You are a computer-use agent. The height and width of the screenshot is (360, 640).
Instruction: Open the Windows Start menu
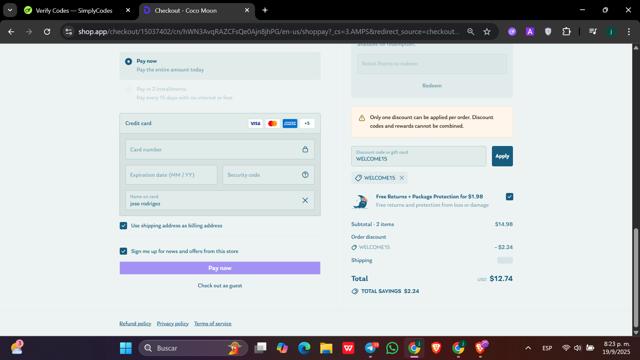126,348
